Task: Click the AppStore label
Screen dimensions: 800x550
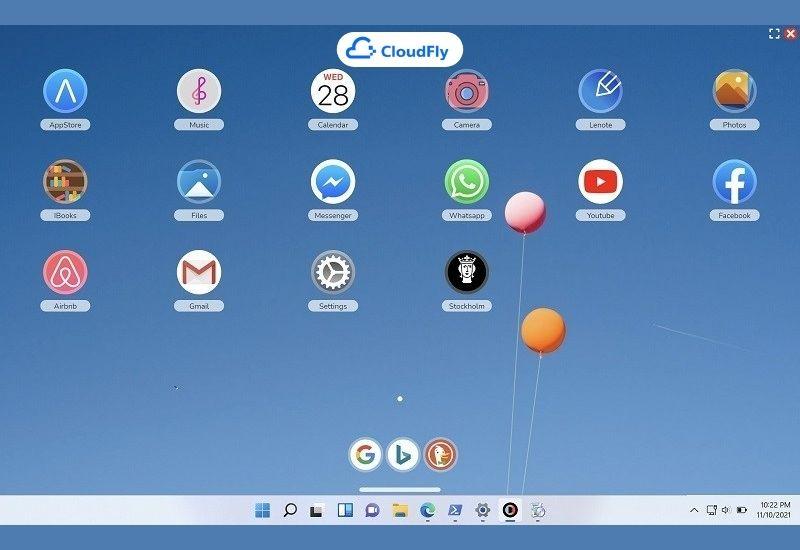Action: pos(65,124)
